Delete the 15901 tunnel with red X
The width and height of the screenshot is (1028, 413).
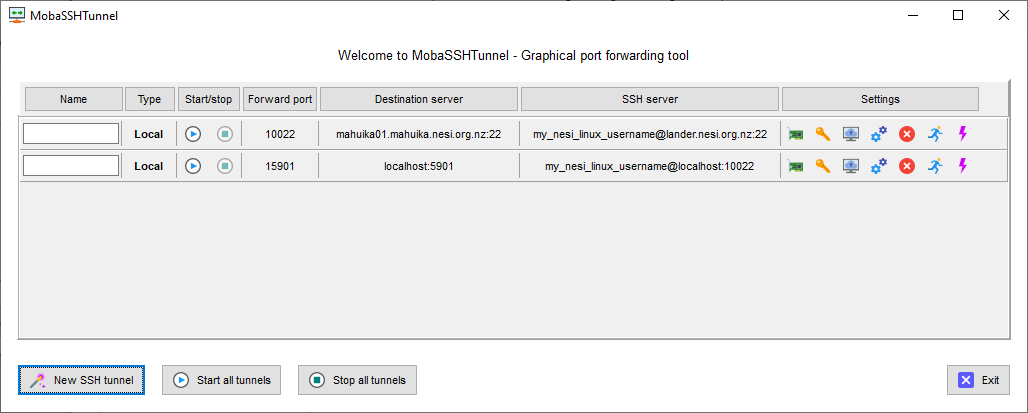click(x=907, y=166)
